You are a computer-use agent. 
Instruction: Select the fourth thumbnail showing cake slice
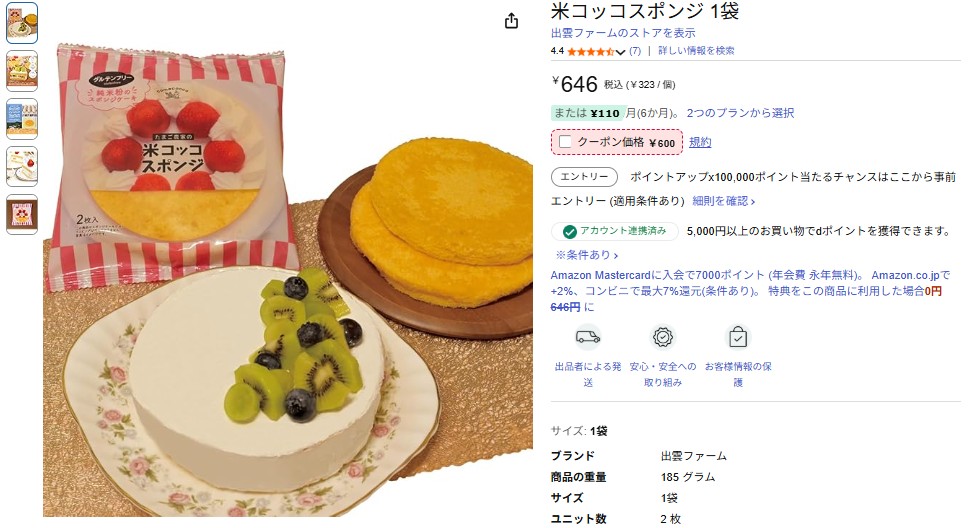point(22,167)
